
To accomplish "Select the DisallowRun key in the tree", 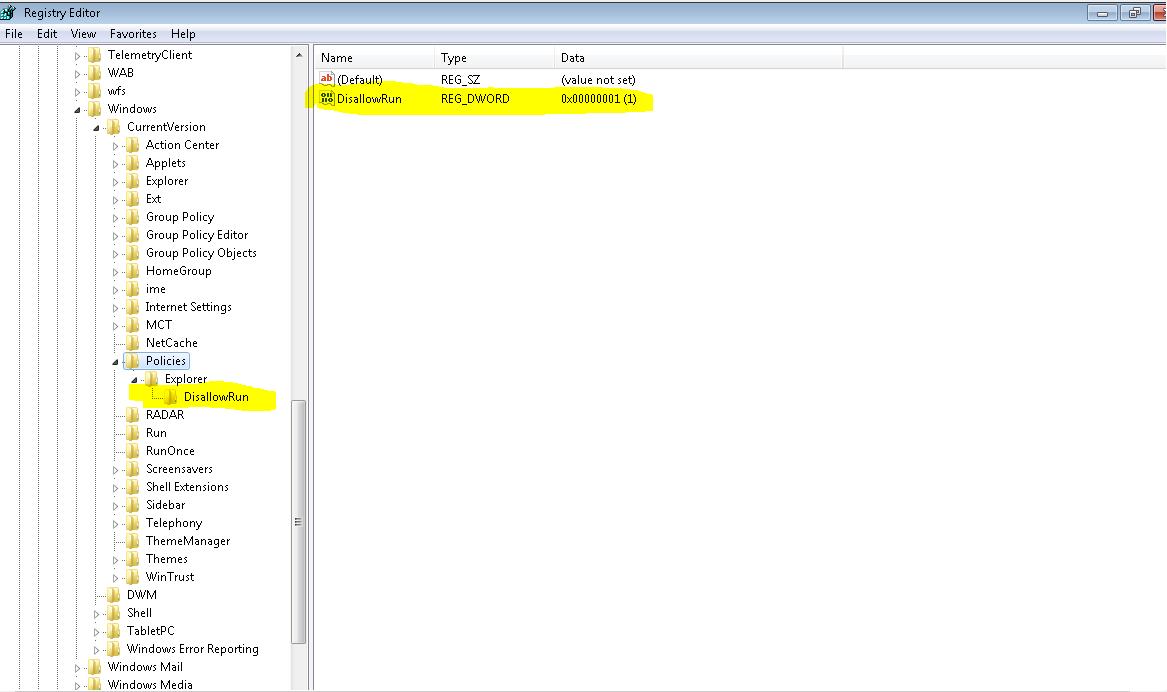I will point(216,397).
